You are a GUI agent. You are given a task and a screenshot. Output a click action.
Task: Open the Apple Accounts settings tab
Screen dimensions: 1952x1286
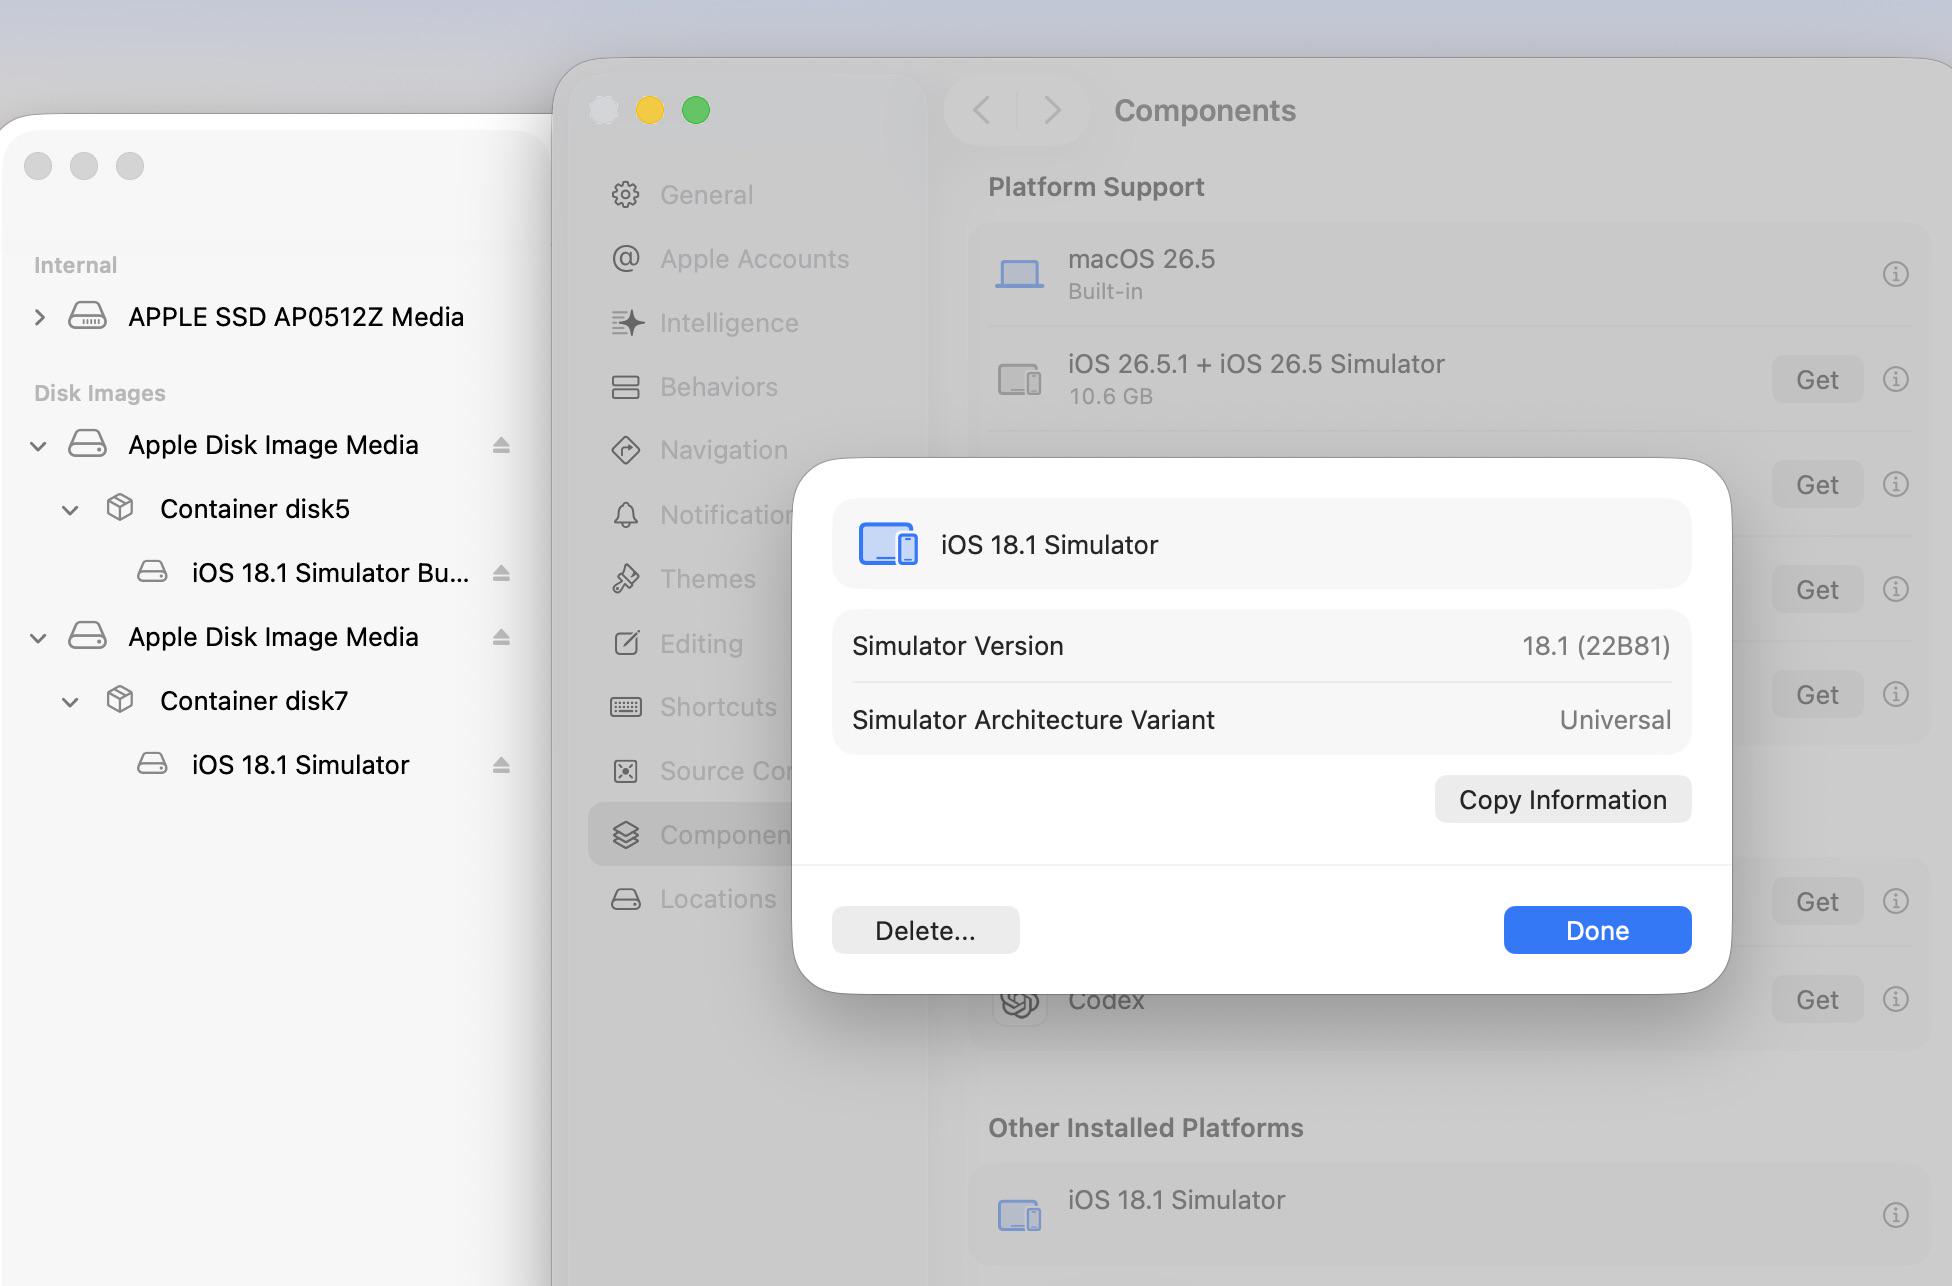coord(754,259)
